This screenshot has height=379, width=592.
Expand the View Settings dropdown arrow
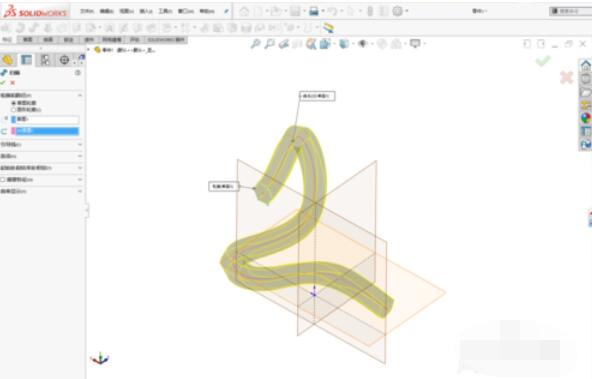click(424, 44)
